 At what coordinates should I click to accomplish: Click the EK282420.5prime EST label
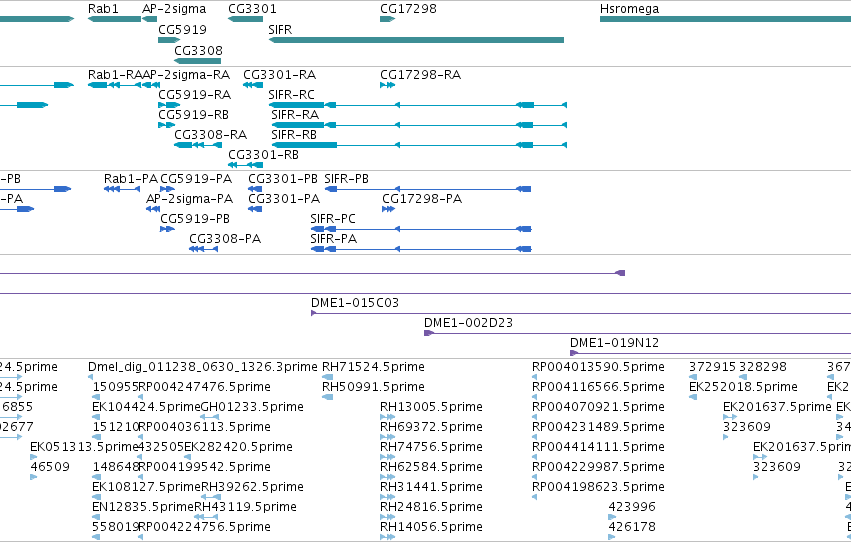tap(238, 447)
